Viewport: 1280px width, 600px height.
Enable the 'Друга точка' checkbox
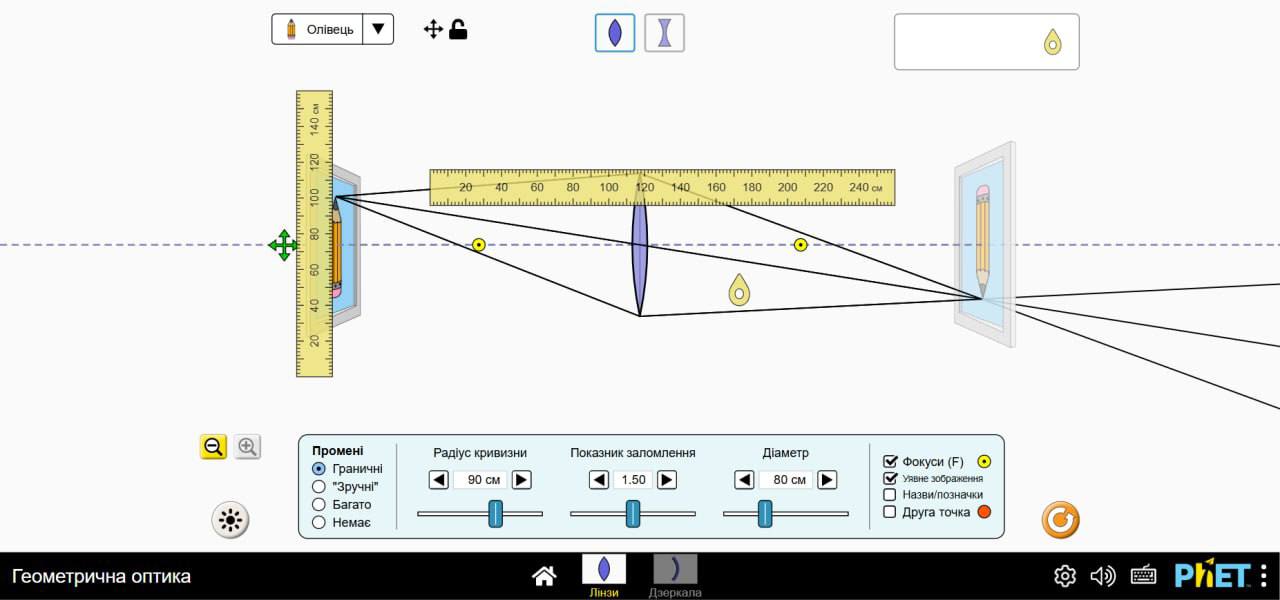[890, 512]
